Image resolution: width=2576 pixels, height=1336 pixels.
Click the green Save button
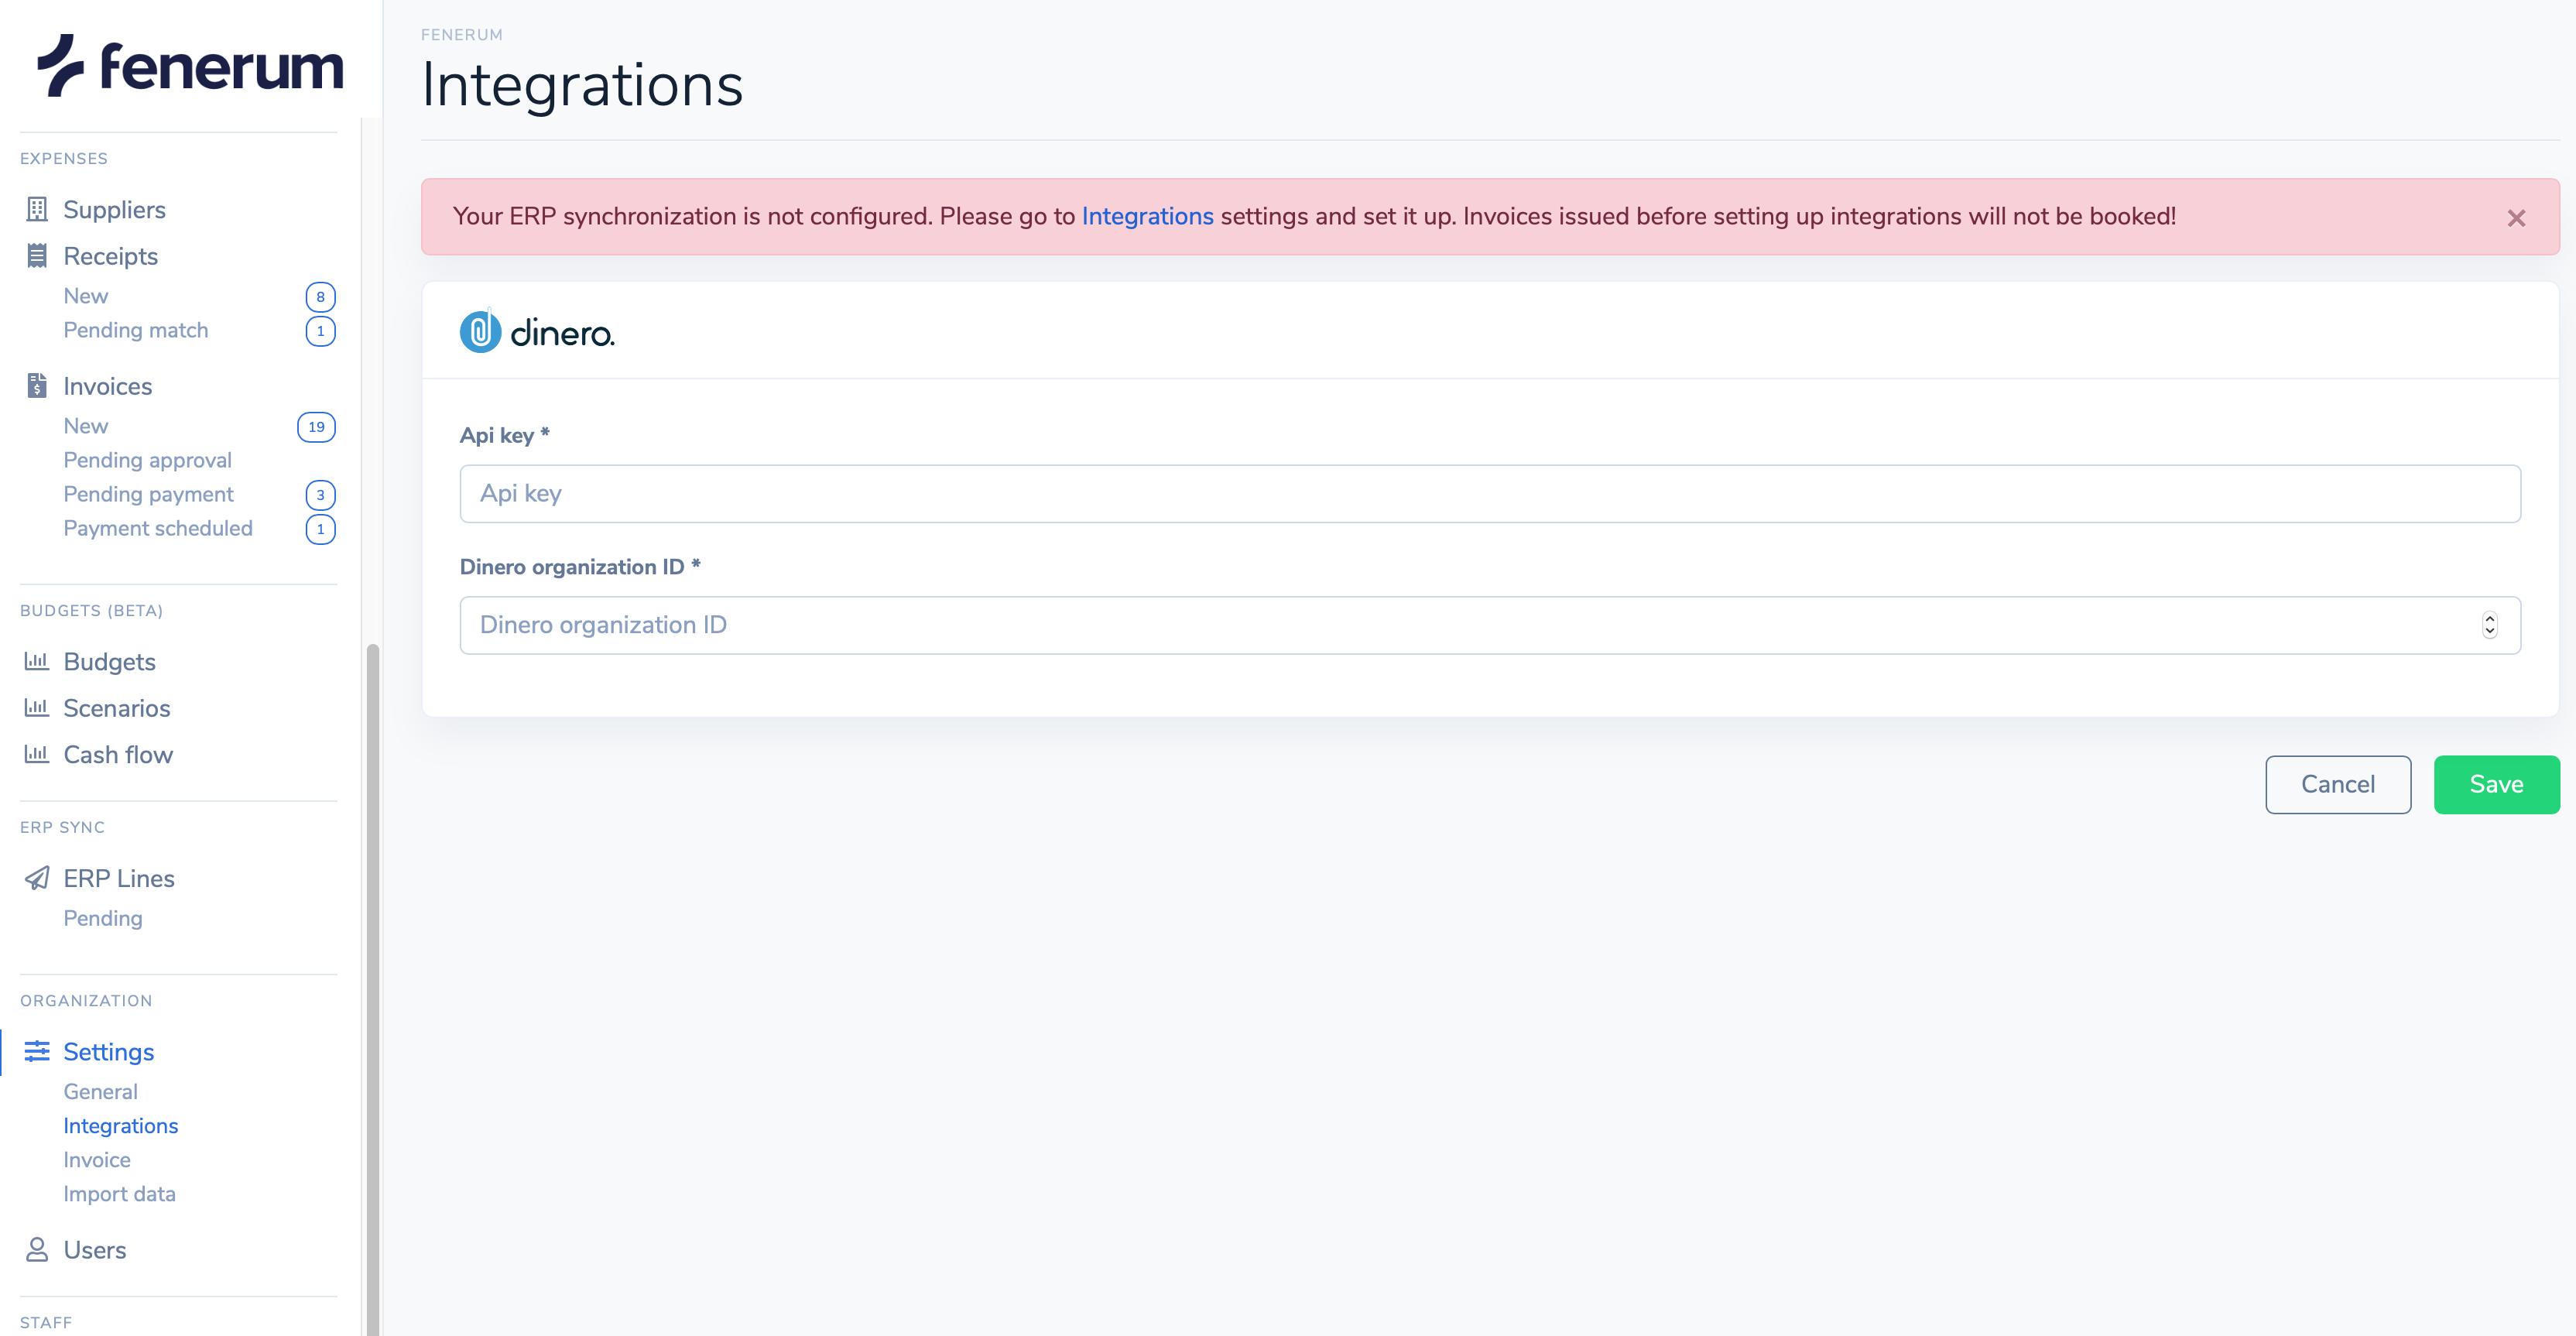click(2496, 784)
